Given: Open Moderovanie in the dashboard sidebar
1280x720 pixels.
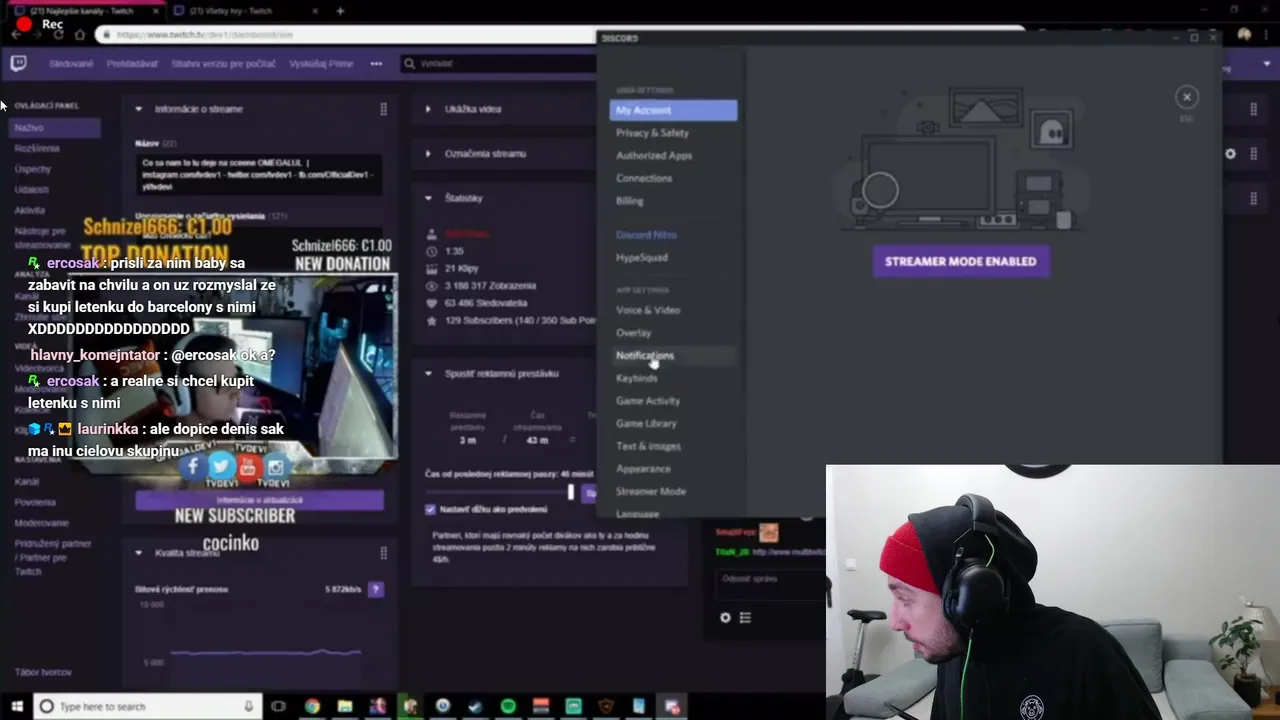Looking at the screenshot, I should pyautogui.click(x=42, y=523).
